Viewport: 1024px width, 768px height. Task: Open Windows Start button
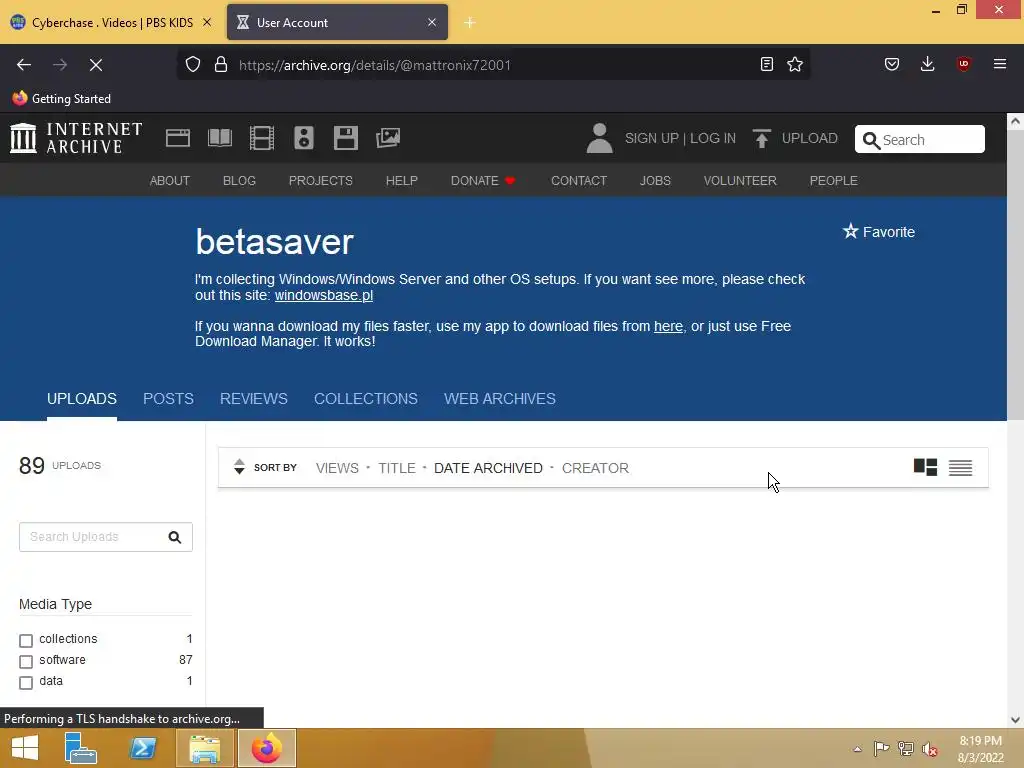pyautogui.click(x=25, y=748)
